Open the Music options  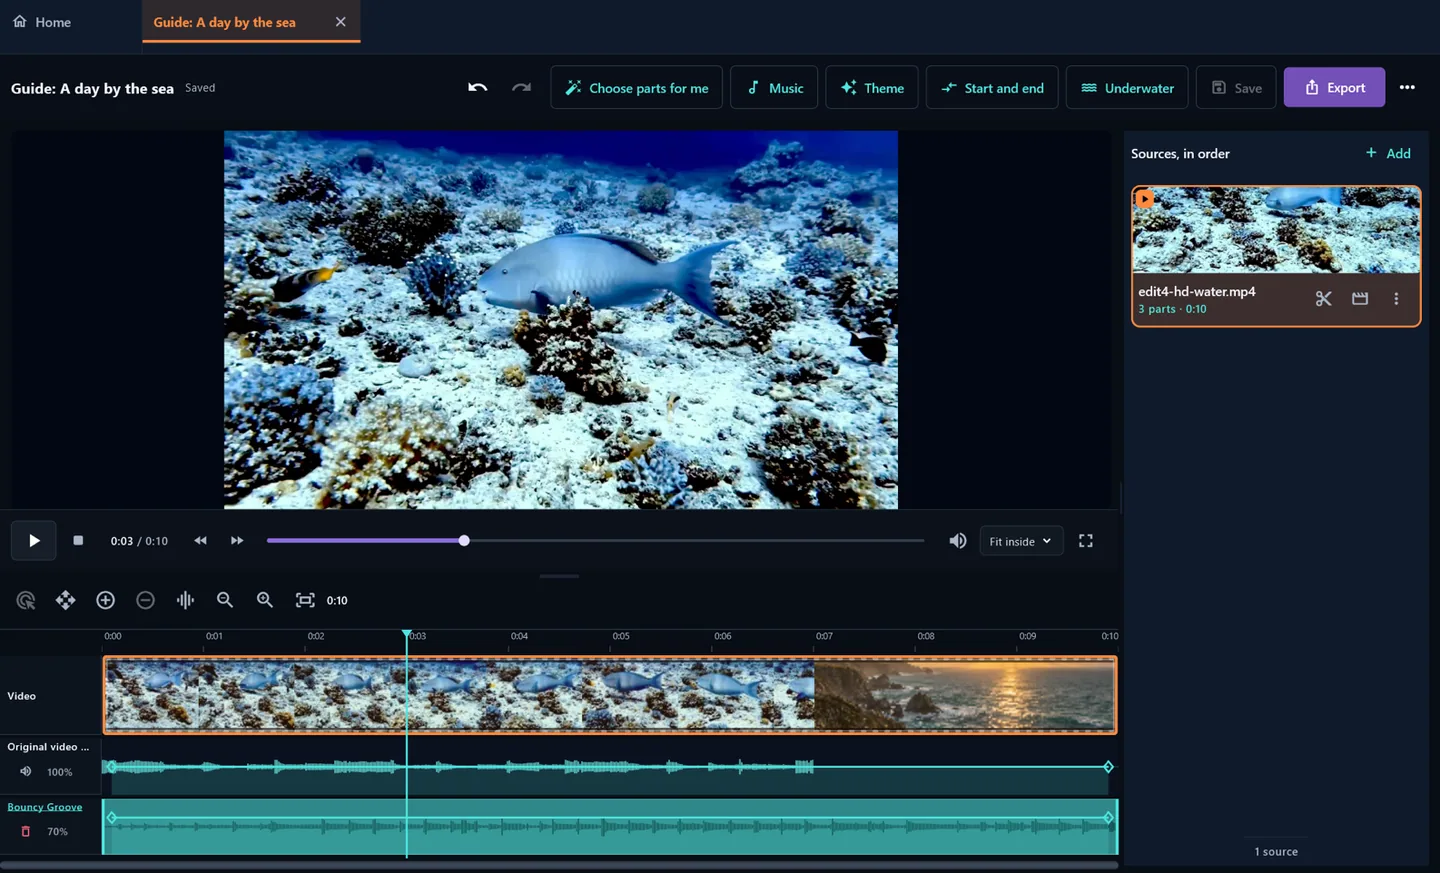pos(774,88)
